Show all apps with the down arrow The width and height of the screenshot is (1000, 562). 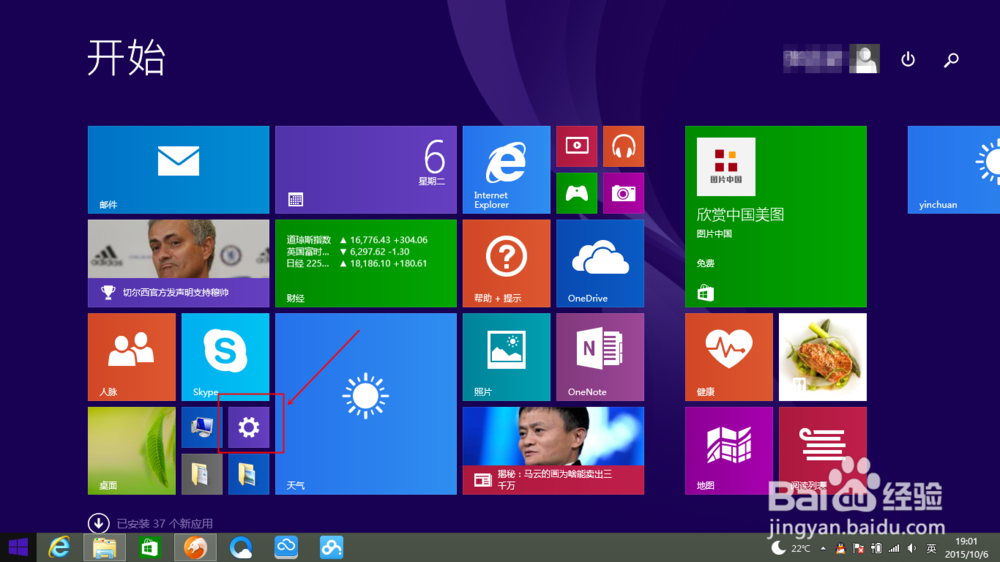[x=98, y=523]
